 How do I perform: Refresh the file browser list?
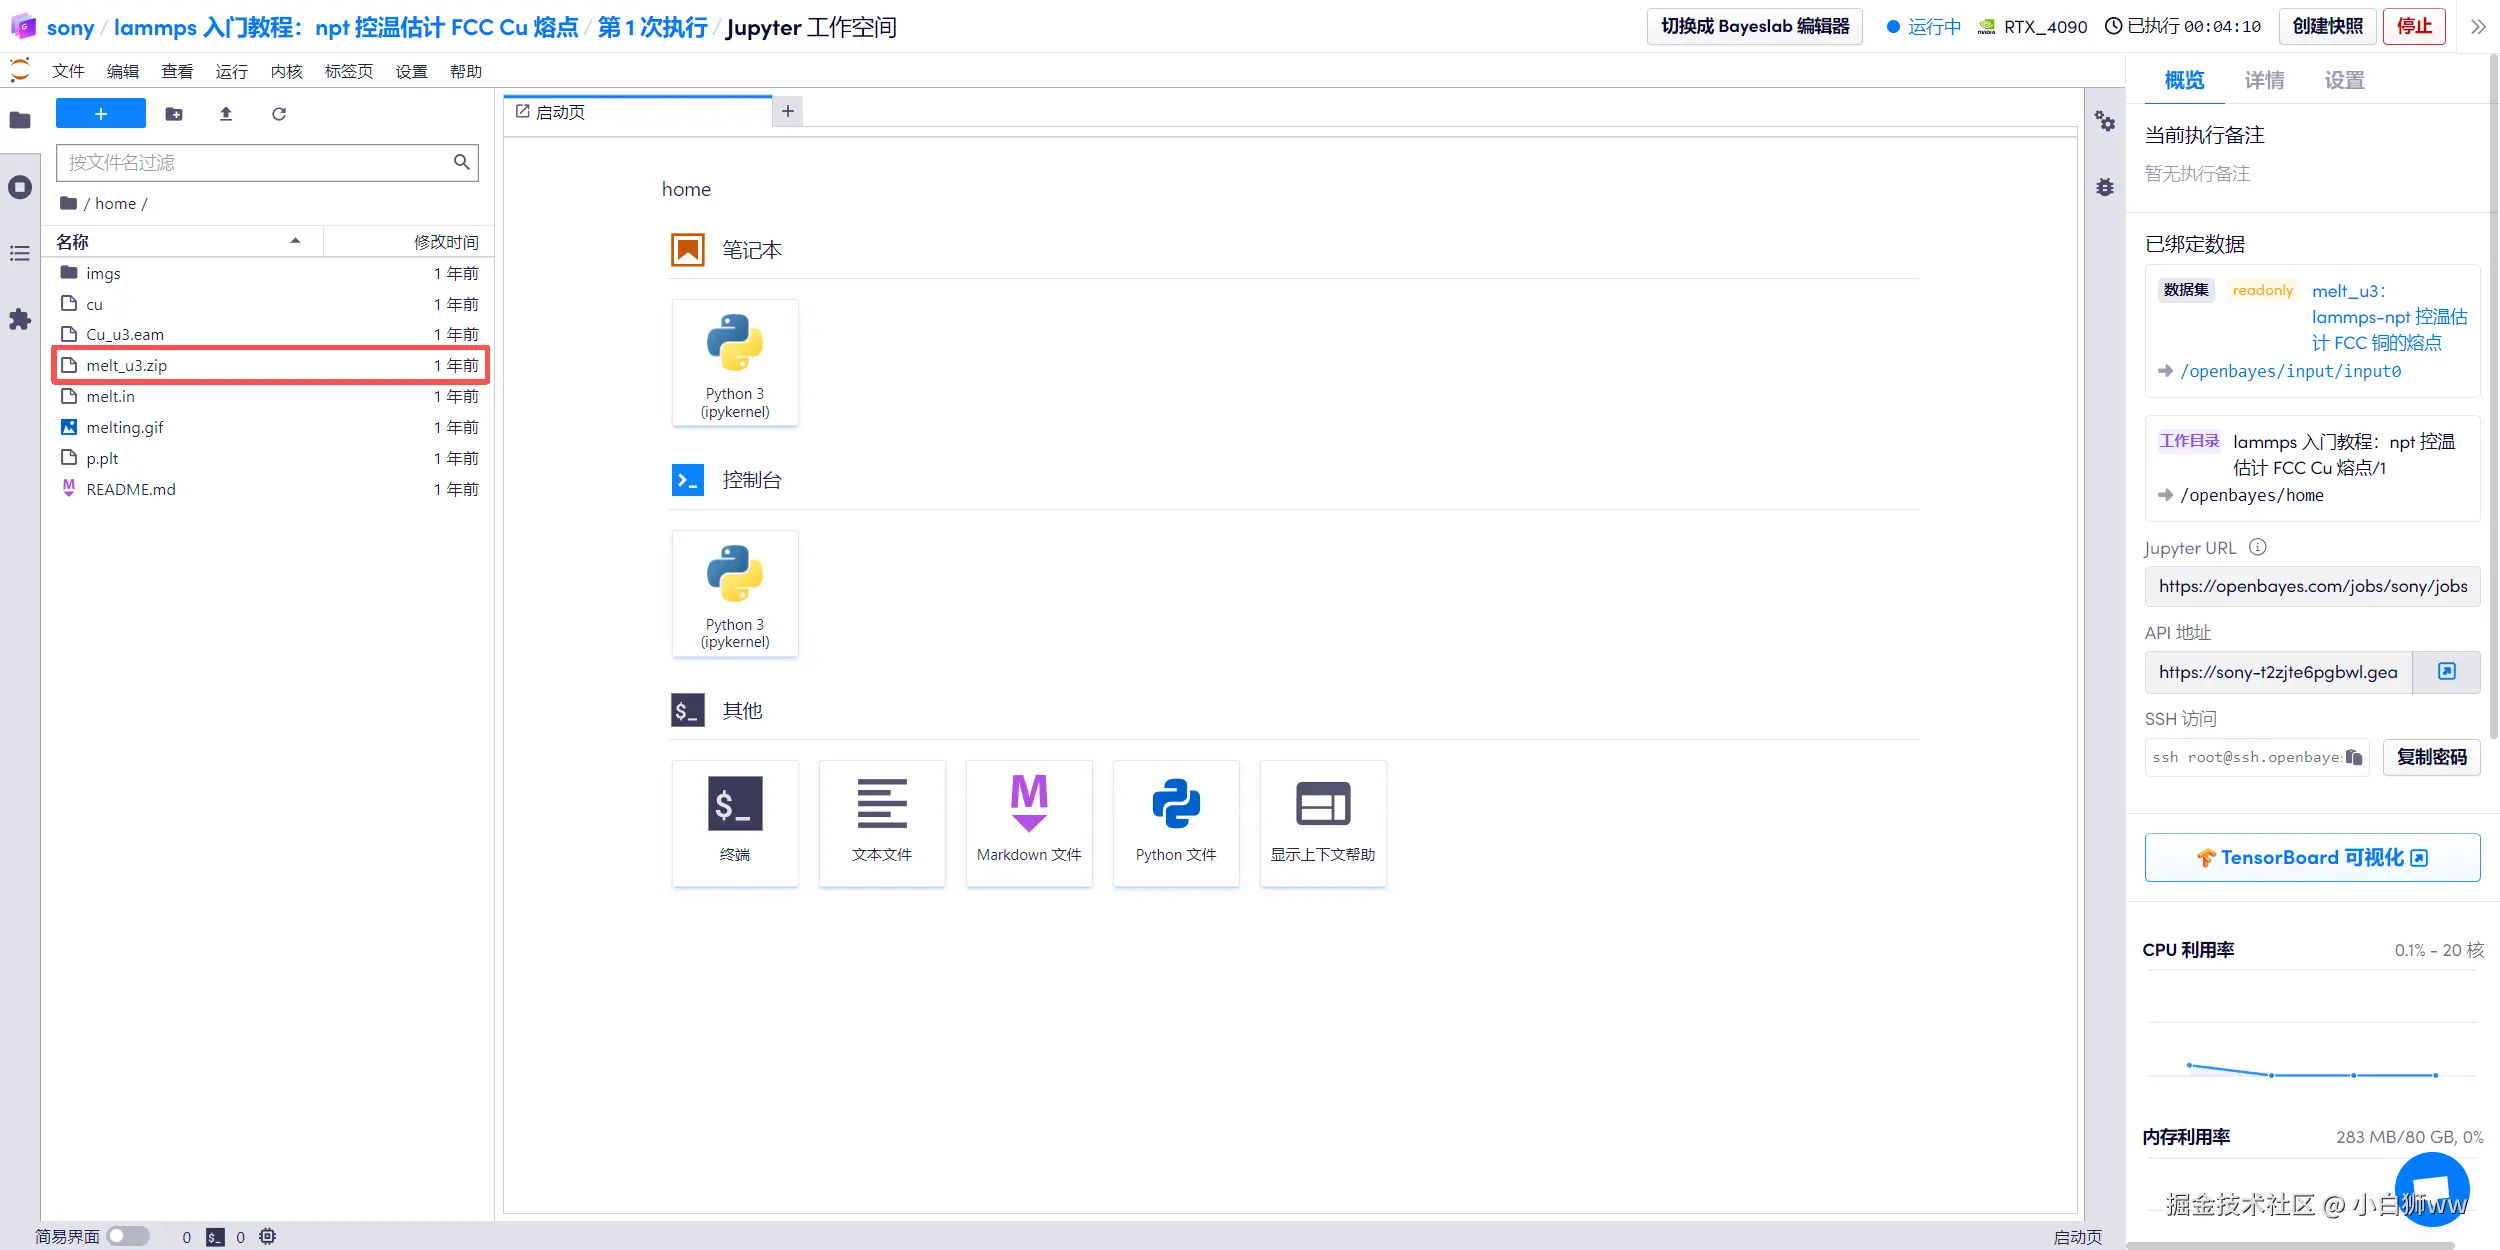click(x=279, y=114)
